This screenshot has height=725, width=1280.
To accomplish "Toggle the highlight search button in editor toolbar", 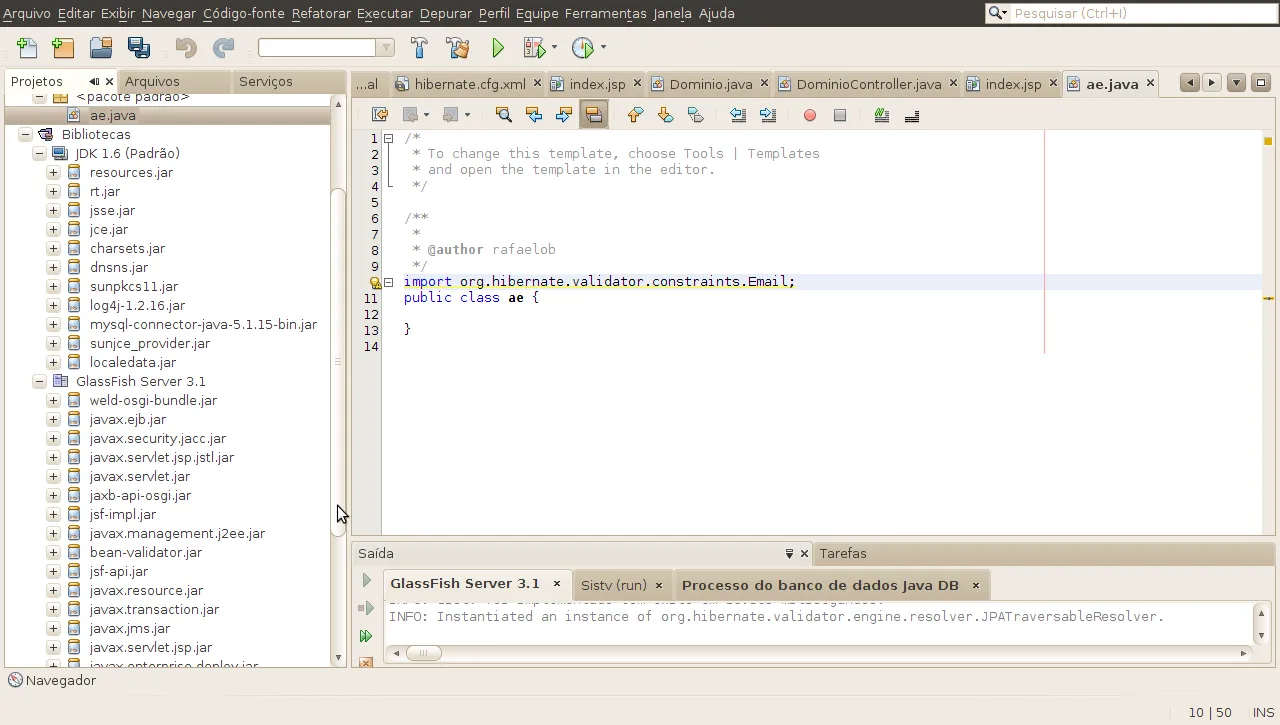I will click(594, 116).
